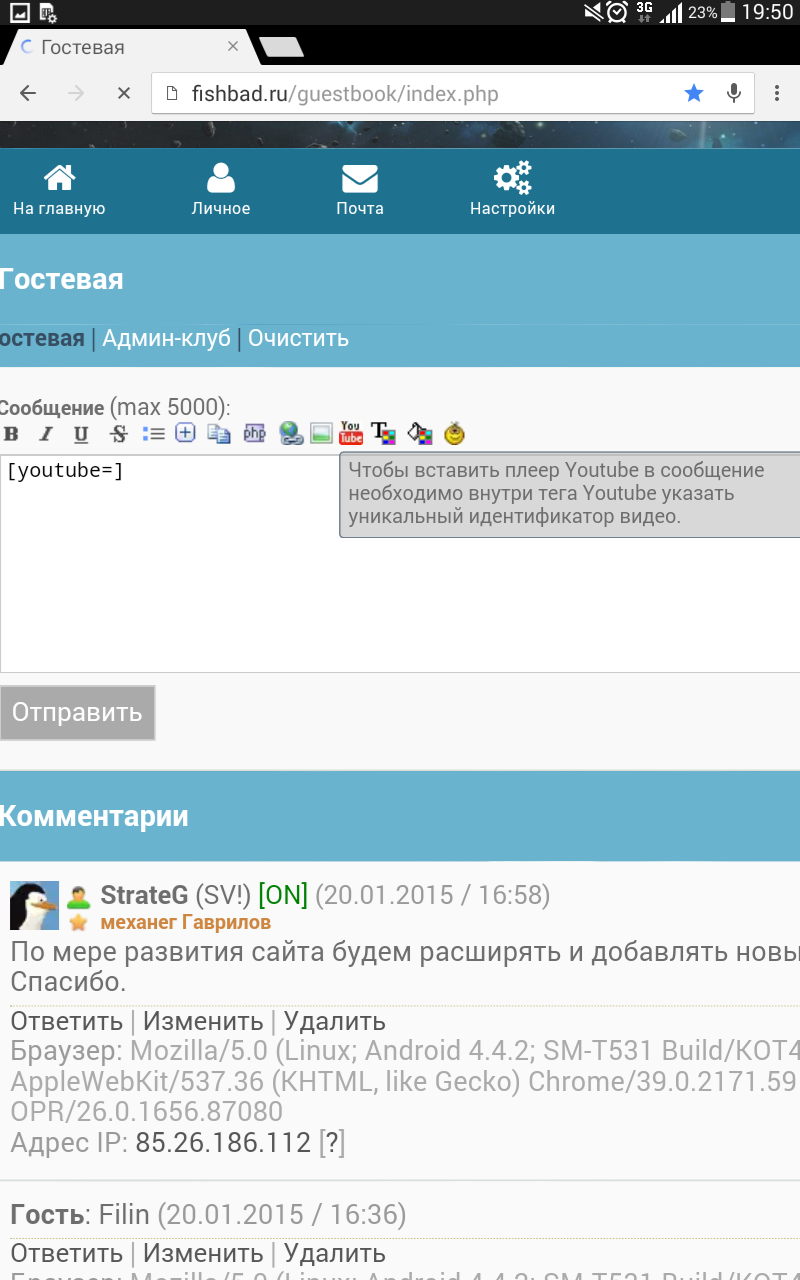Image resolution: width=800 pixels, height=1280 pixels.
Task: Apply strikethrough formatting icon
Action: point(119,433)
